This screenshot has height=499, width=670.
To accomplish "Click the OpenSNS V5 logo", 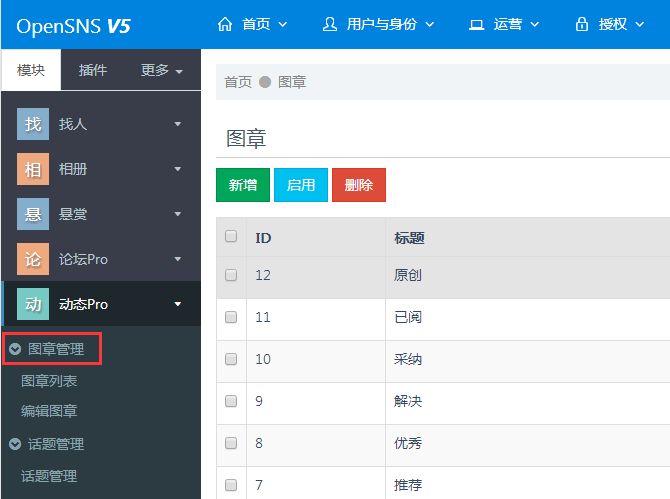I will pos(73,26).
